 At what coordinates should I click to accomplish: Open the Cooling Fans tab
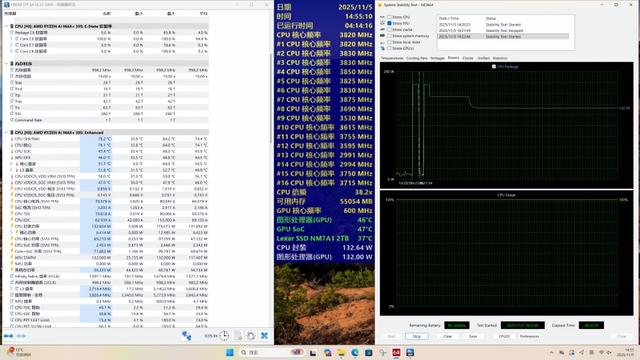[x=417, y=58]
